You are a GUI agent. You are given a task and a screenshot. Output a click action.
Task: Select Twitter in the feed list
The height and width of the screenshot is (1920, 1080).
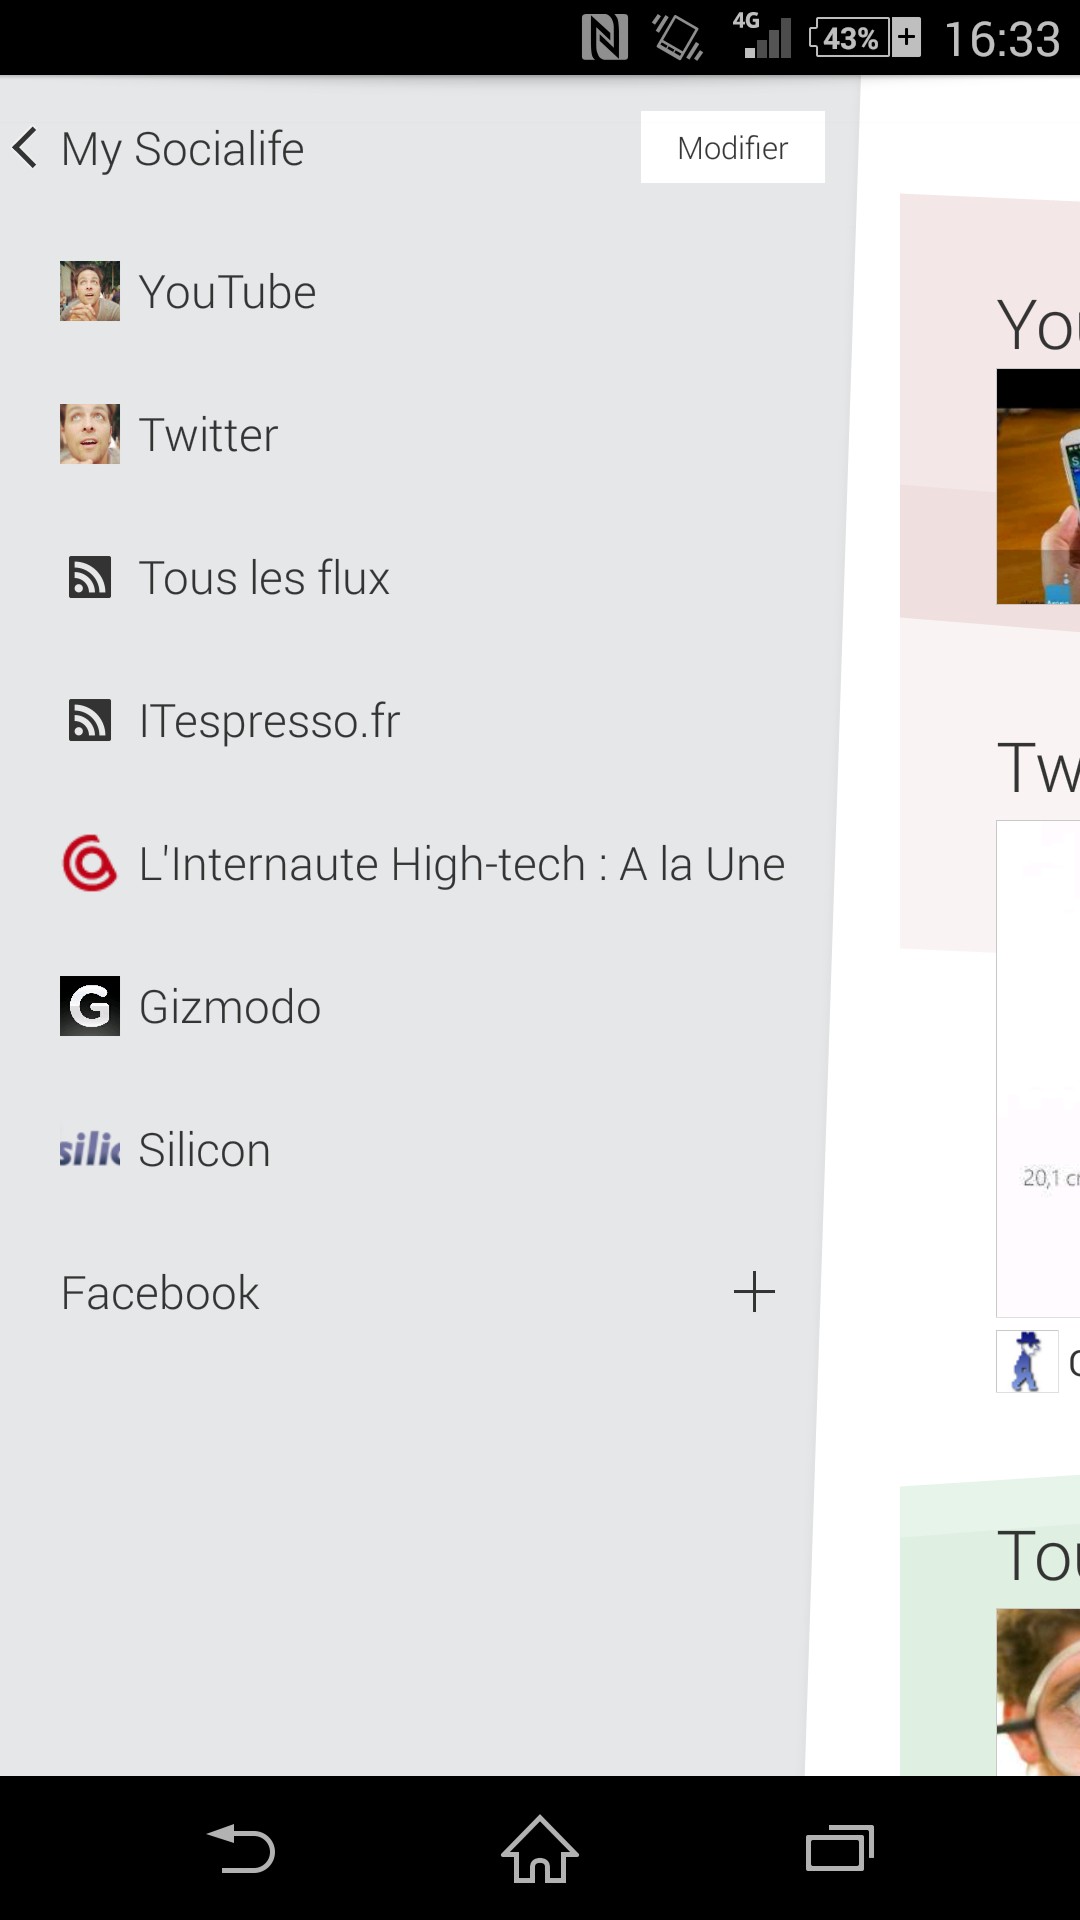pos(208,435)
